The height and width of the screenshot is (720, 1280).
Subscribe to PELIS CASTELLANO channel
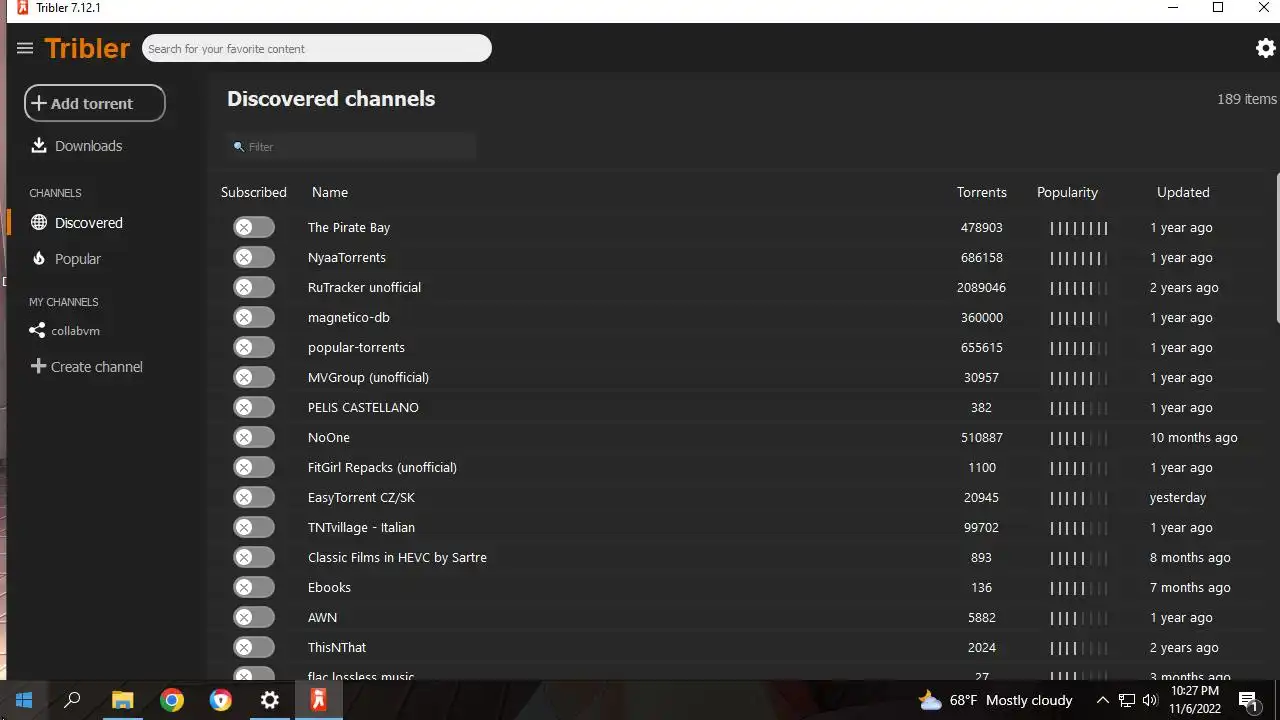tap(254, 408)
